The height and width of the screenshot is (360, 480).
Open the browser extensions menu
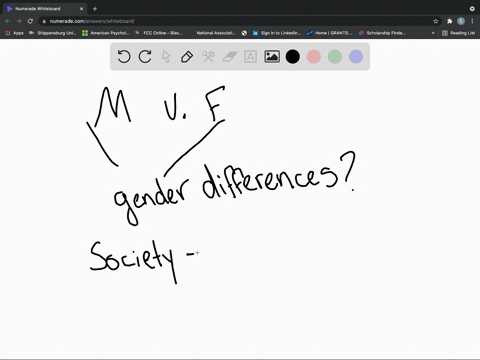(x=450, y=21)
